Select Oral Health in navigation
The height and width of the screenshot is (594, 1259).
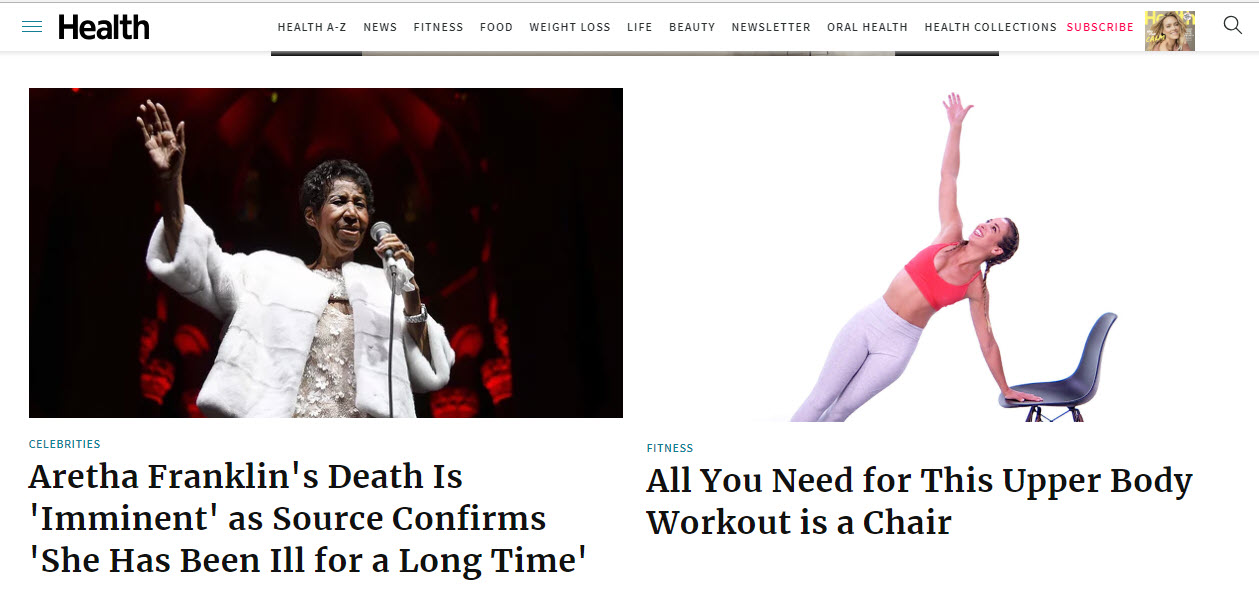click(868, 27)
